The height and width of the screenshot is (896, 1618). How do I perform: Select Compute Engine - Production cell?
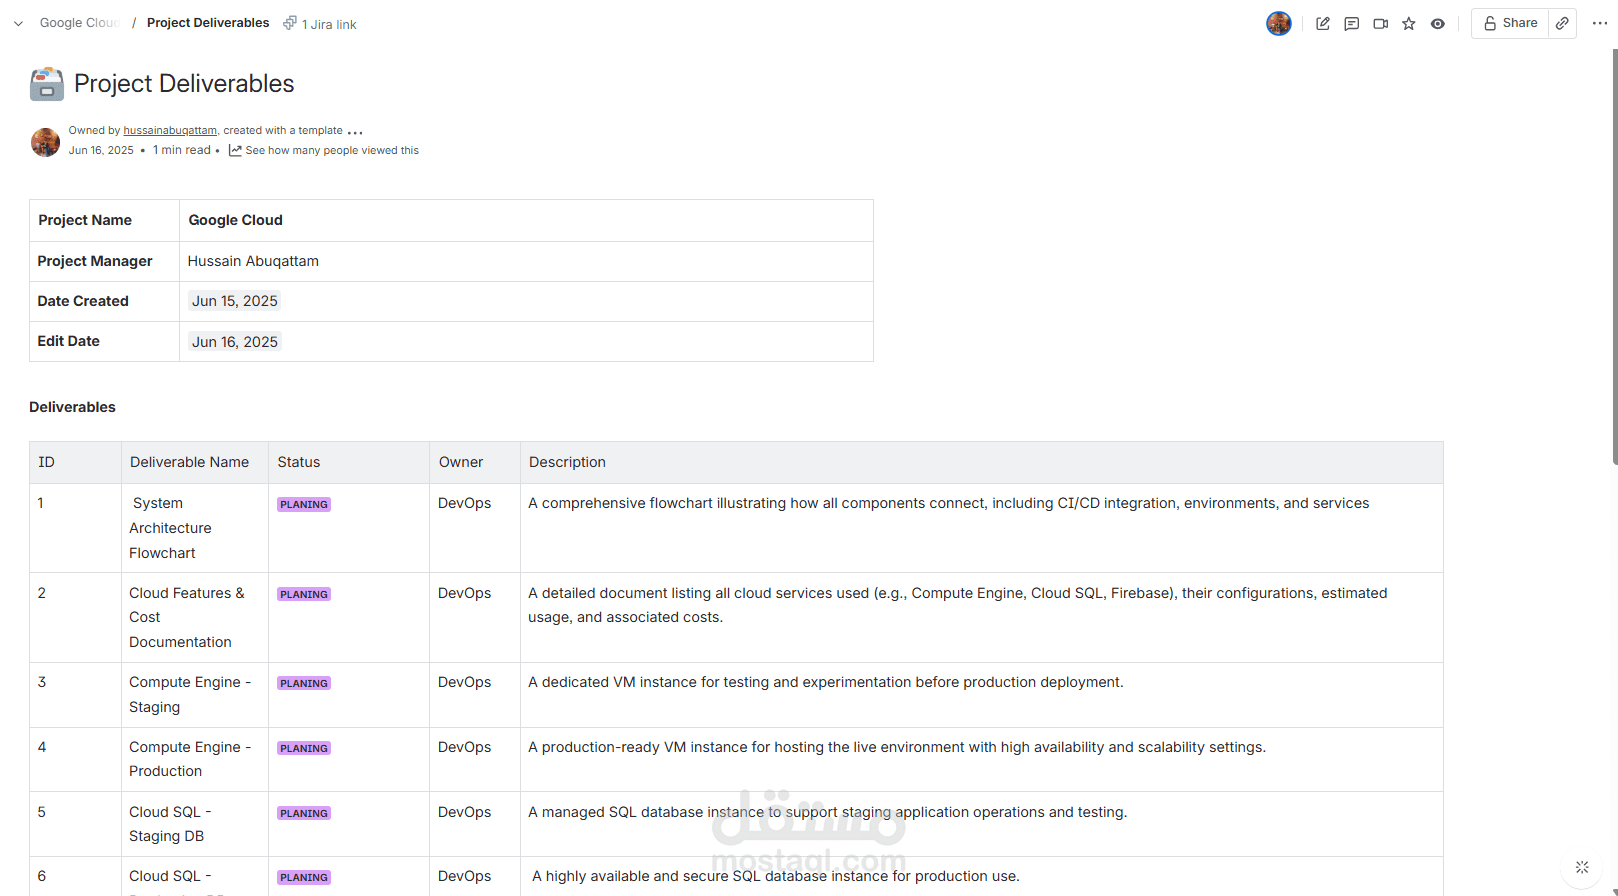(195, 759)
